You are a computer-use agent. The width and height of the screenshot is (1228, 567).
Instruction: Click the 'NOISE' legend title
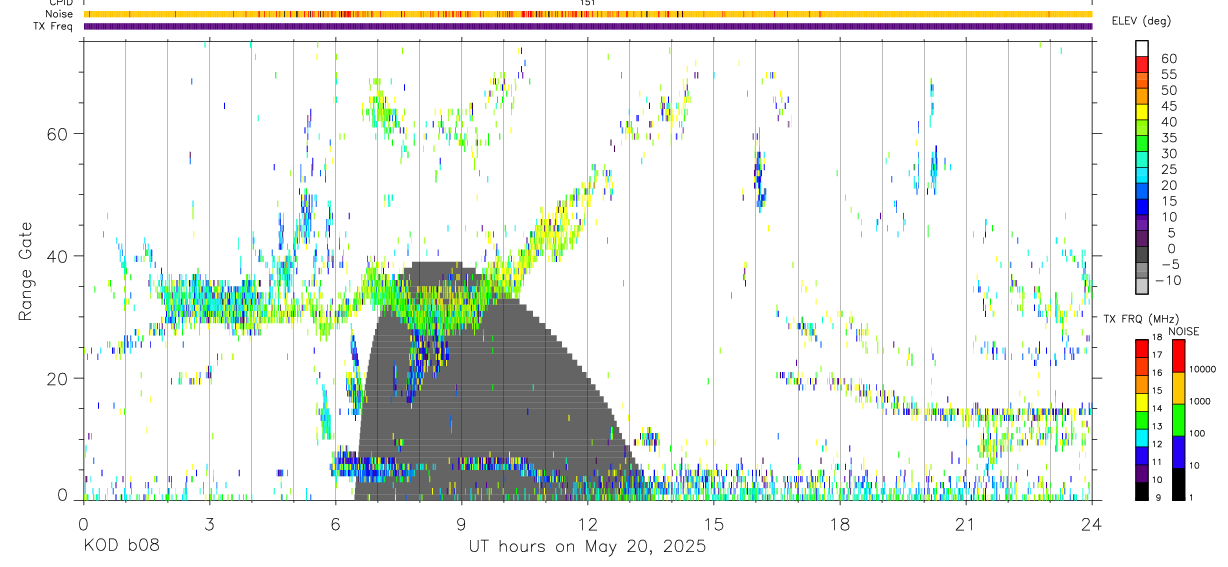1184,331
